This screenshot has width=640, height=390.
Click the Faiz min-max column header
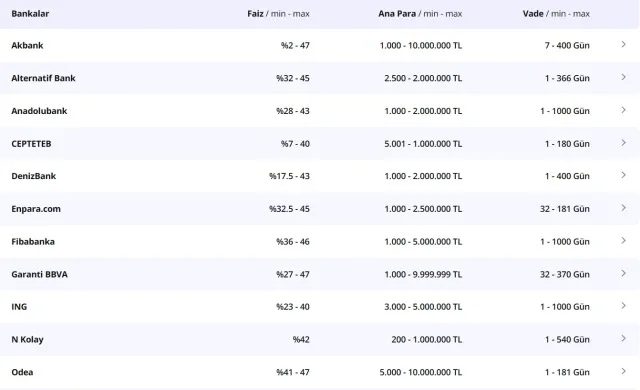click(x=278, y=13)
